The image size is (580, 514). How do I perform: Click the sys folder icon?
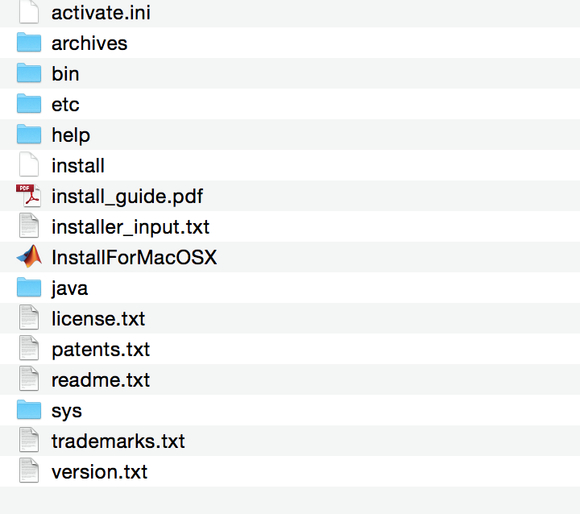point(29,410)
